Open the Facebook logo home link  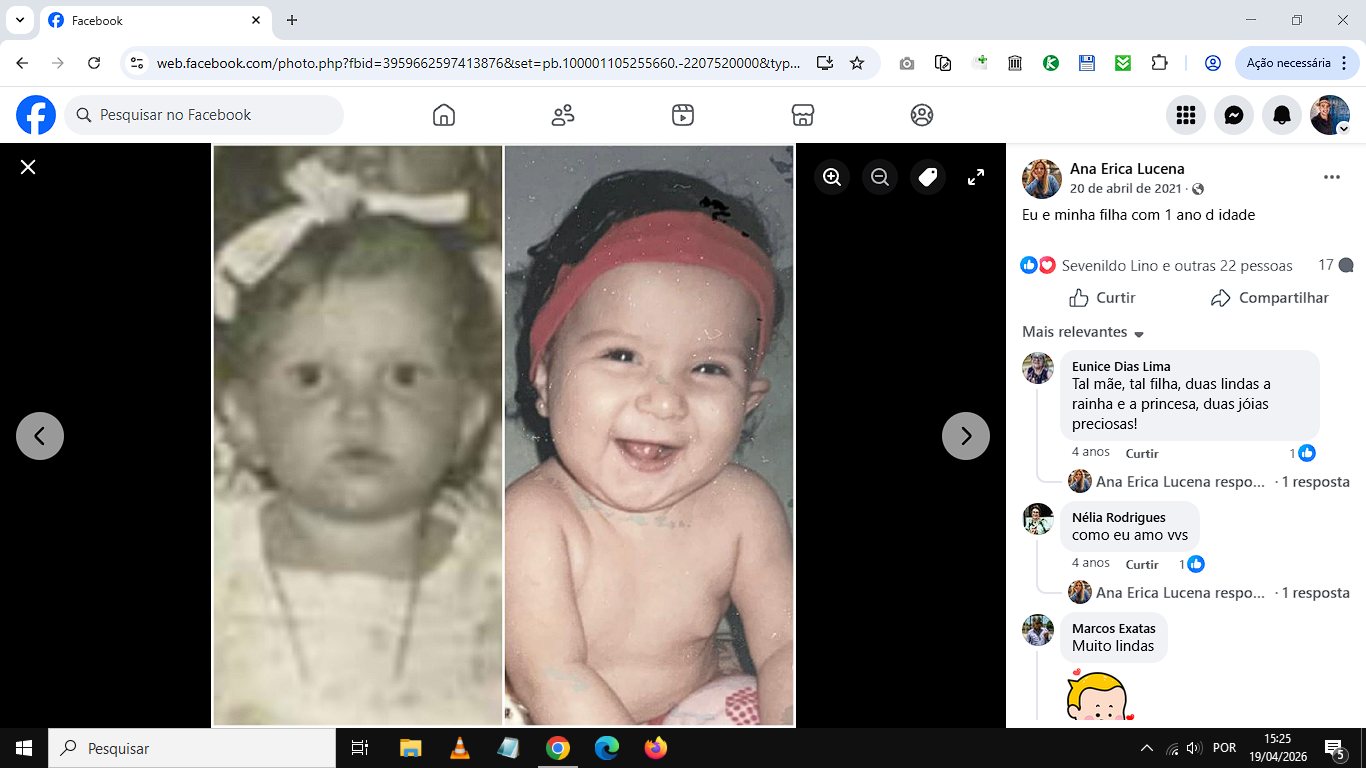[36, 115]
